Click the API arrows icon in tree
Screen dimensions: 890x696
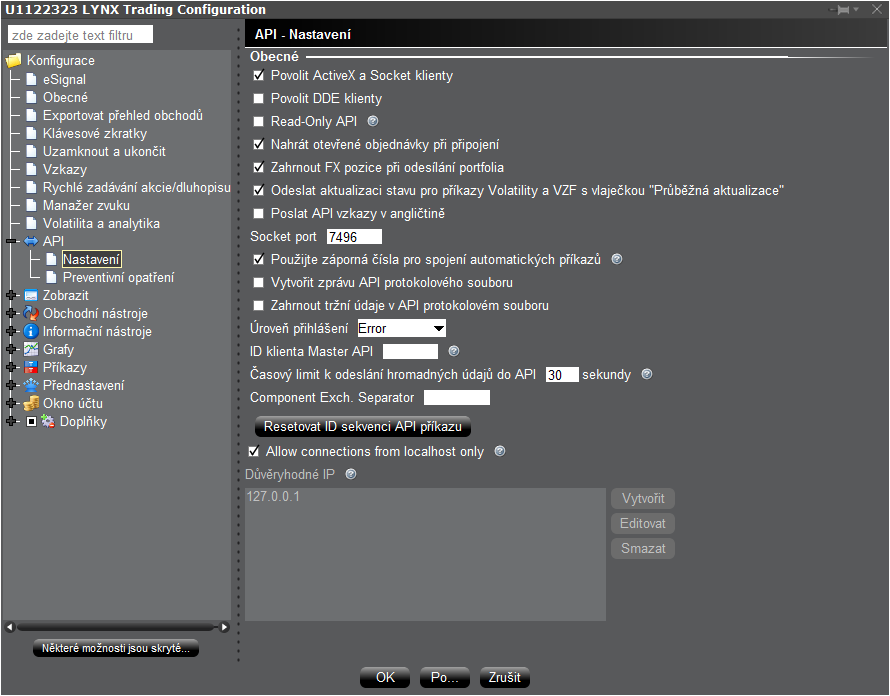(31, 241)
